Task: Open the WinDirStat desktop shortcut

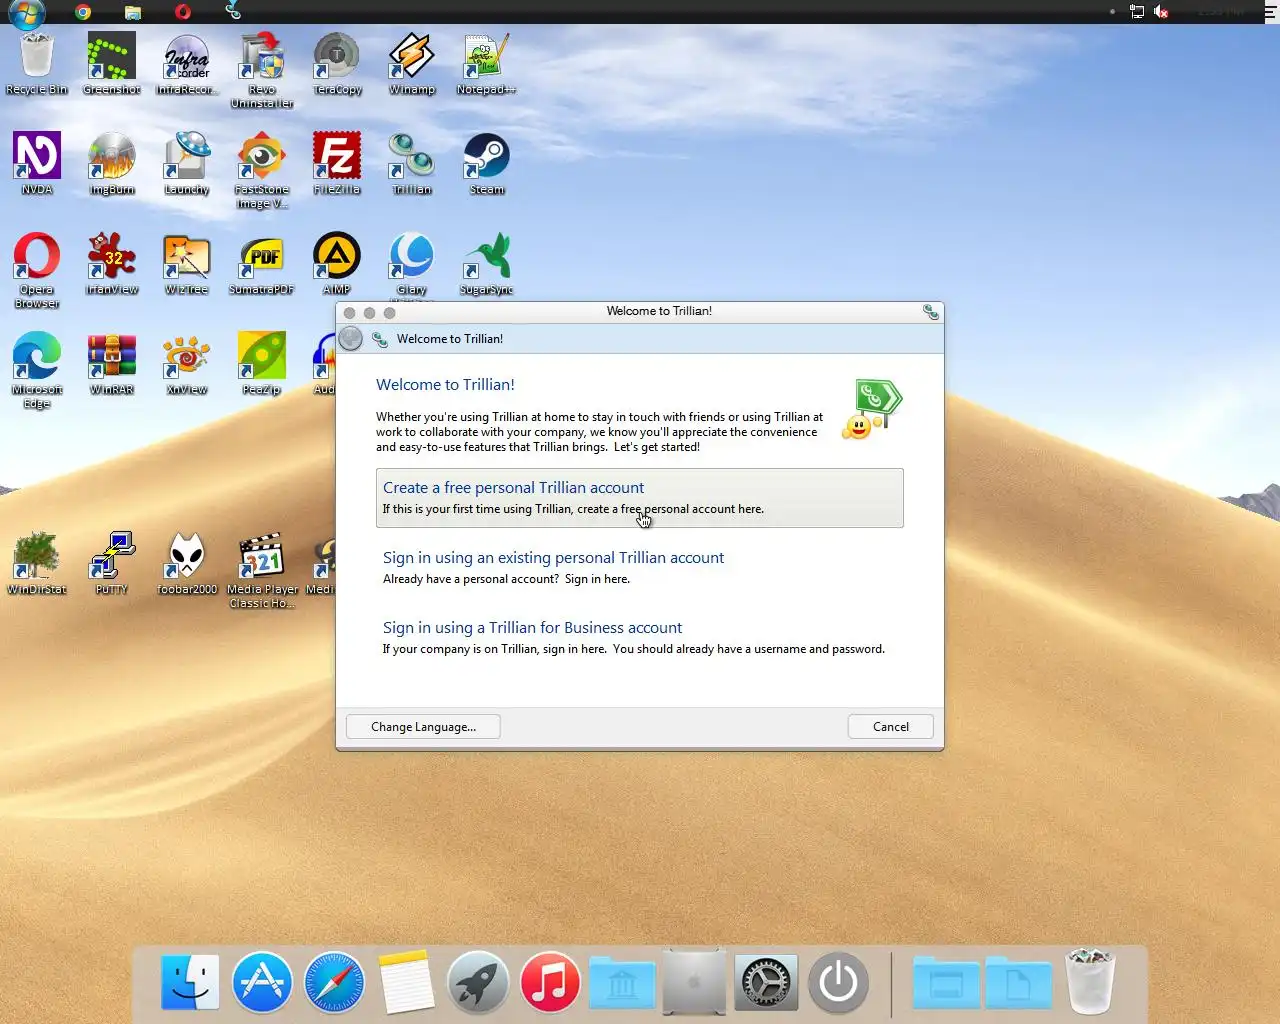Action: coord(37,563)
